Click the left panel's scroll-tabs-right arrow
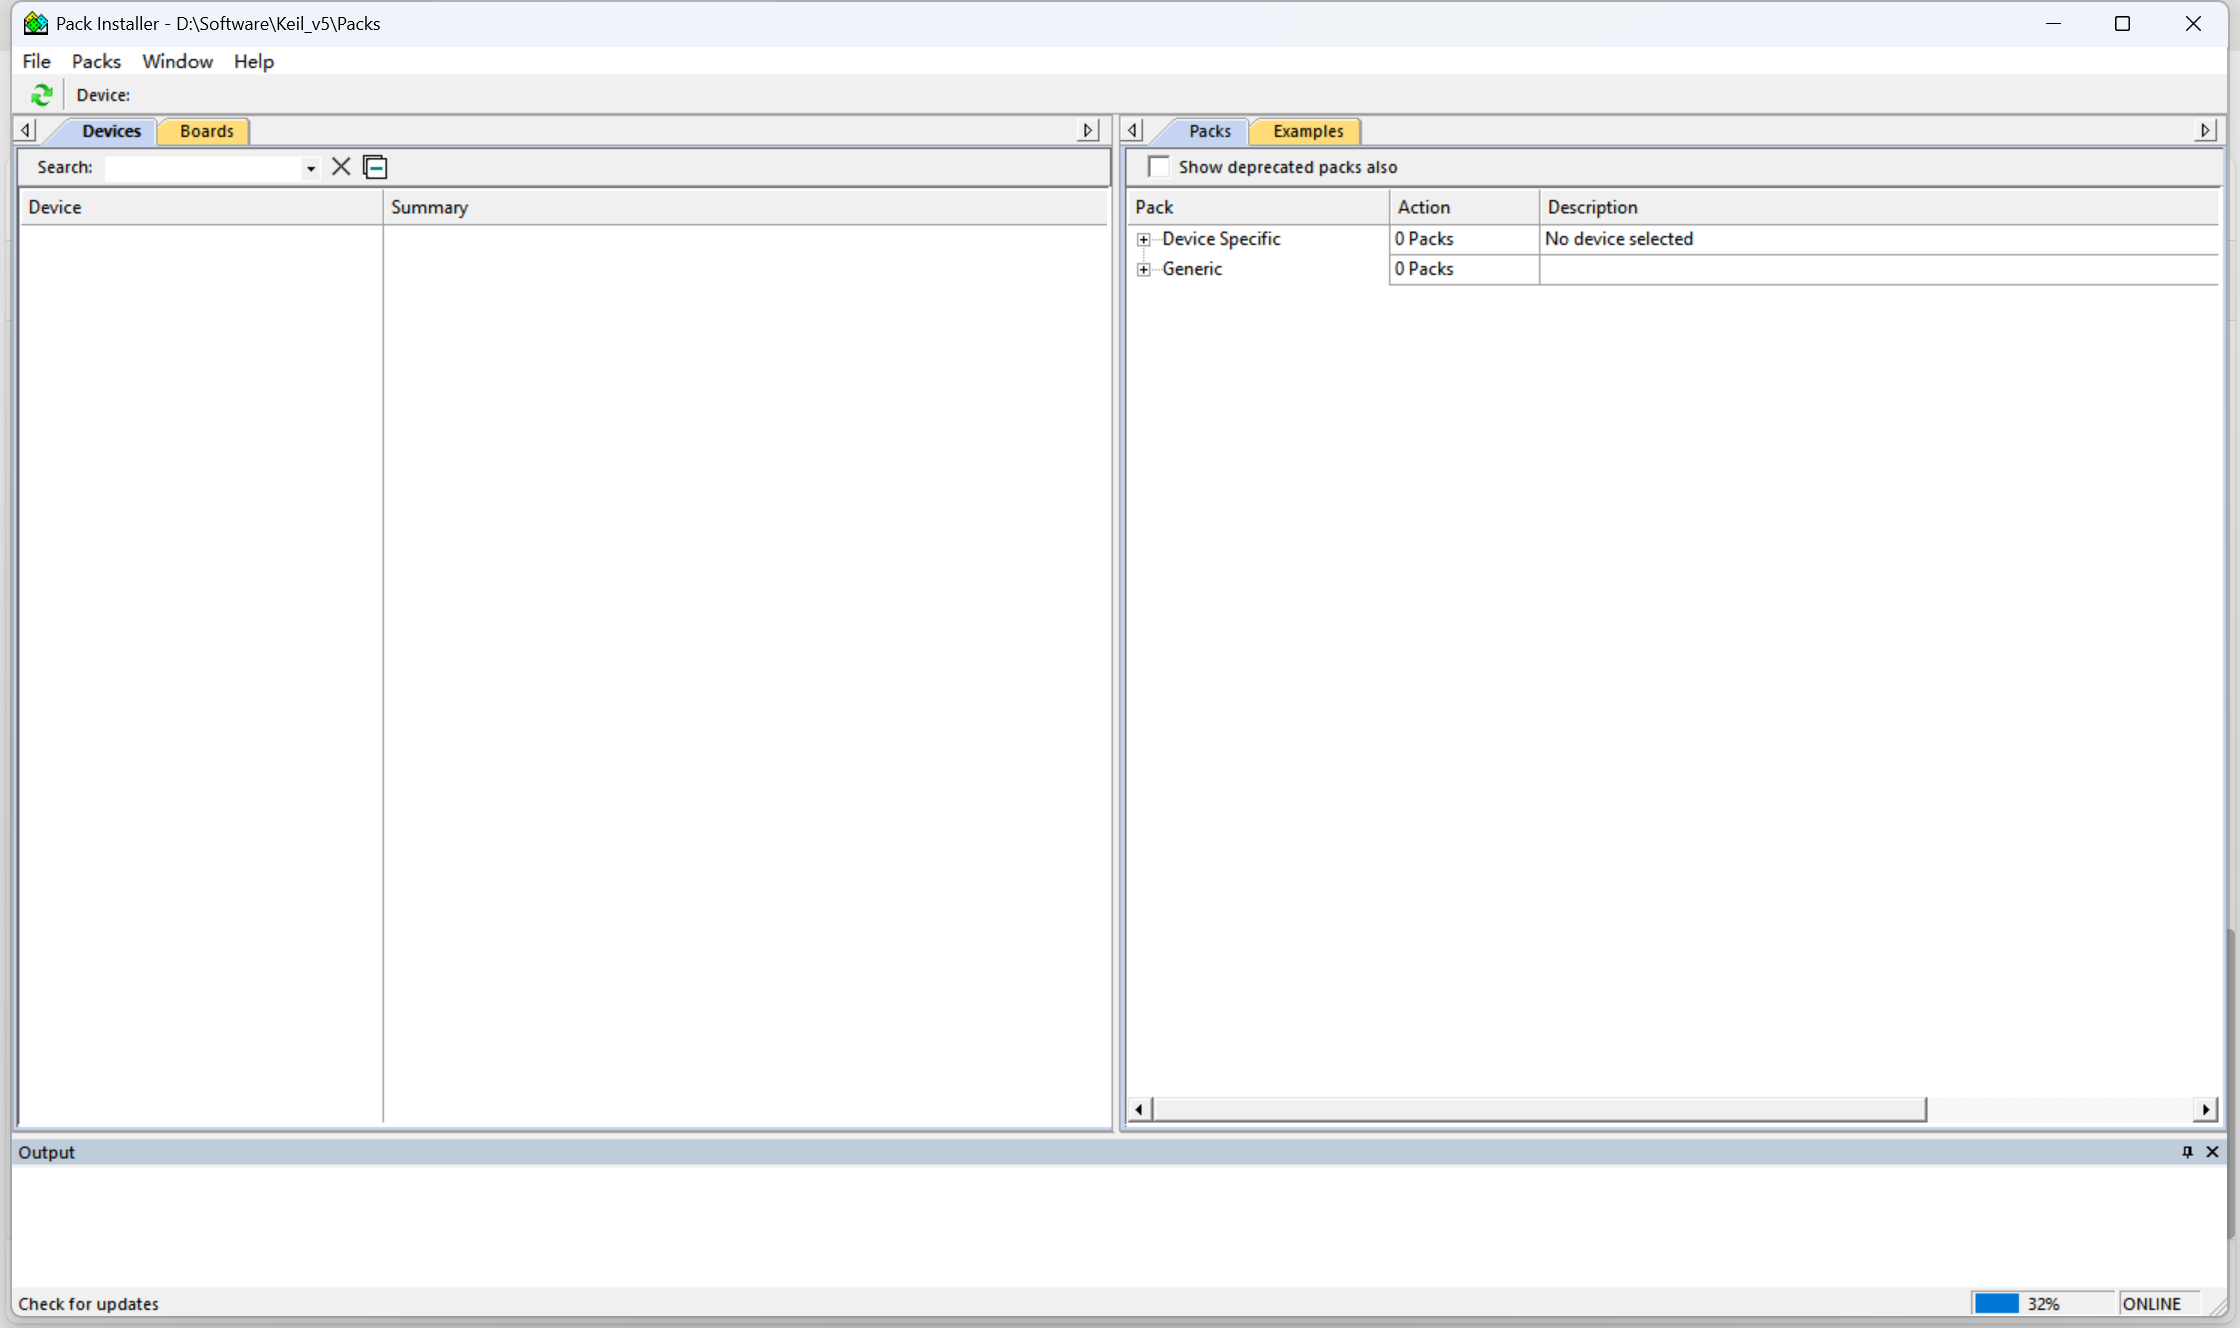 coord(1088,131)
